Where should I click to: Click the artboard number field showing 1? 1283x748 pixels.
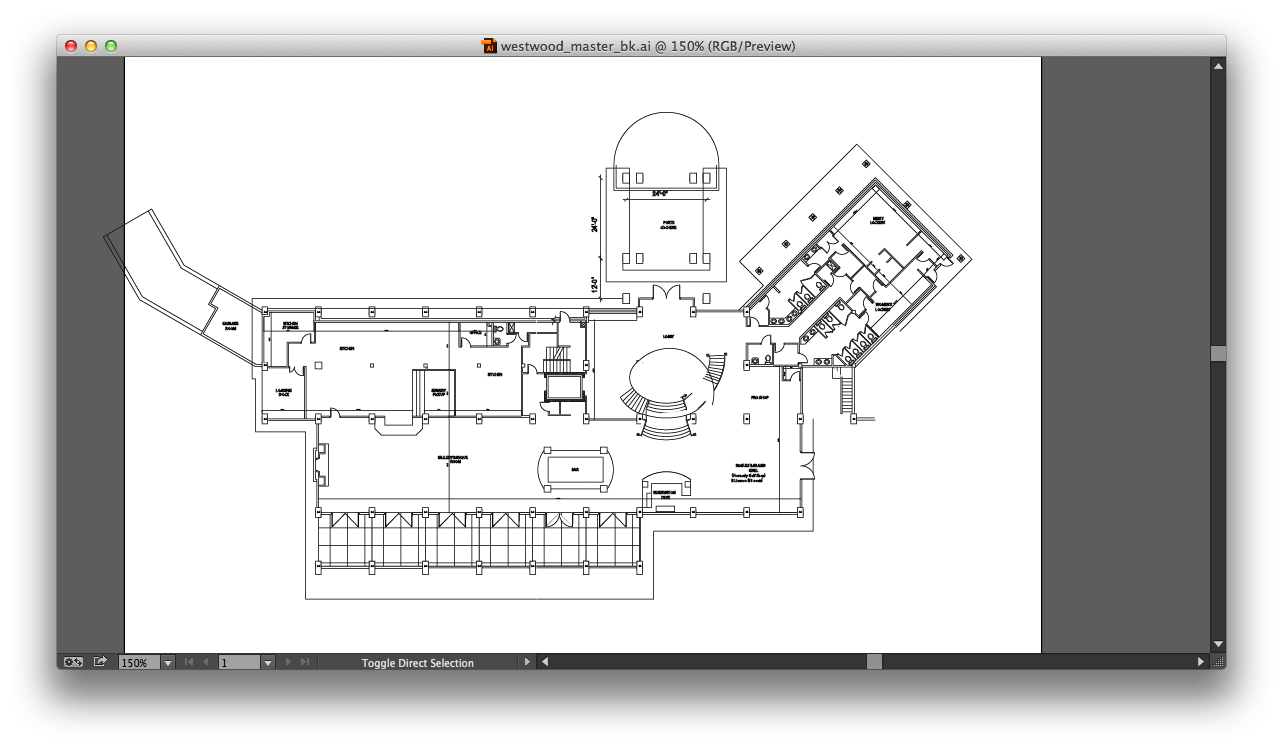point(239,662)
